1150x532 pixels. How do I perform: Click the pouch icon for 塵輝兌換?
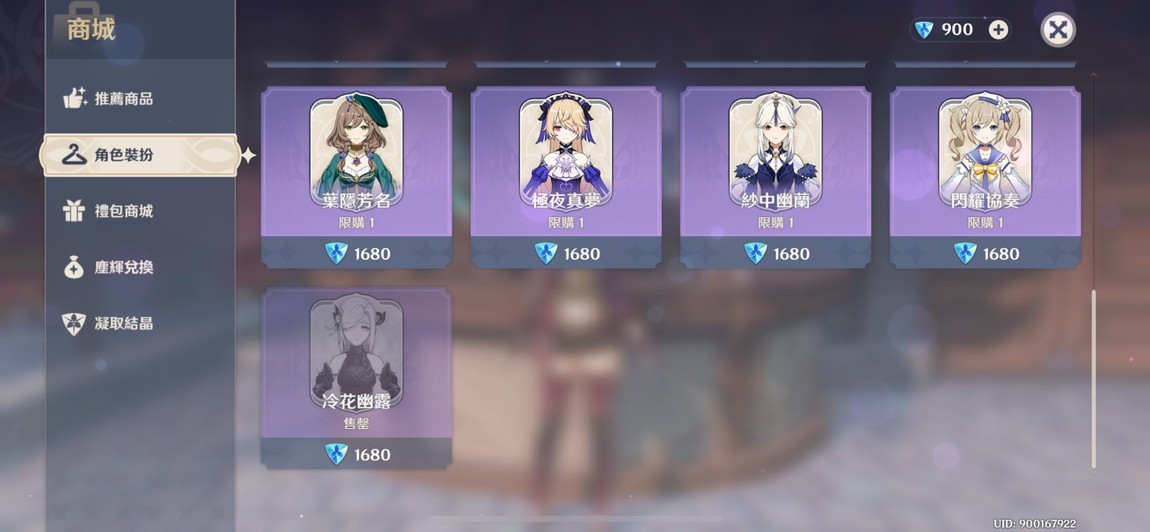[x=74, y=267]
